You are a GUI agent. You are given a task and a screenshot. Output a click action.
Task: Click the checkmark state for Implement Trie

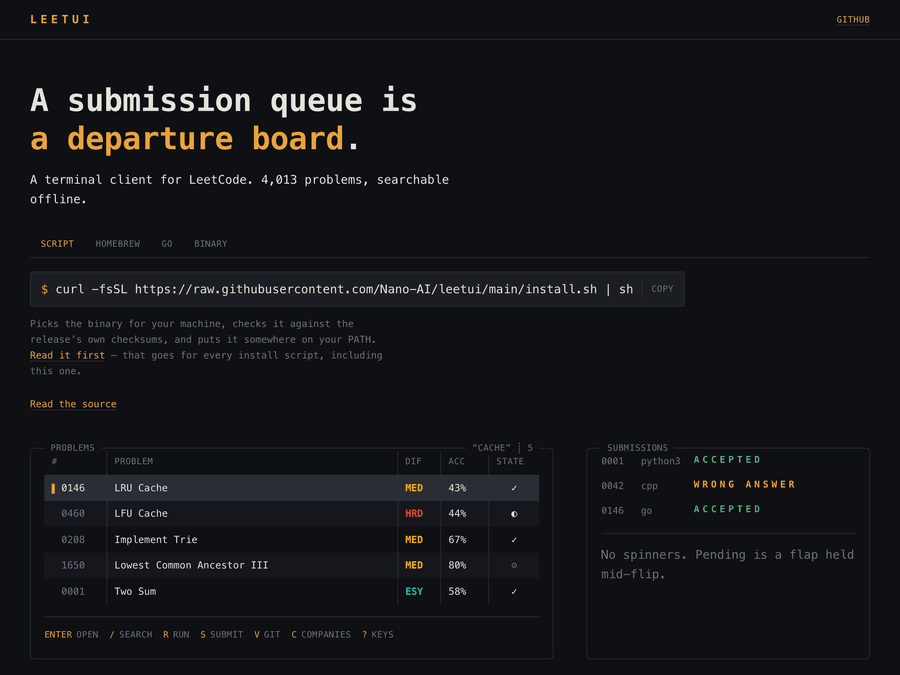514,540
